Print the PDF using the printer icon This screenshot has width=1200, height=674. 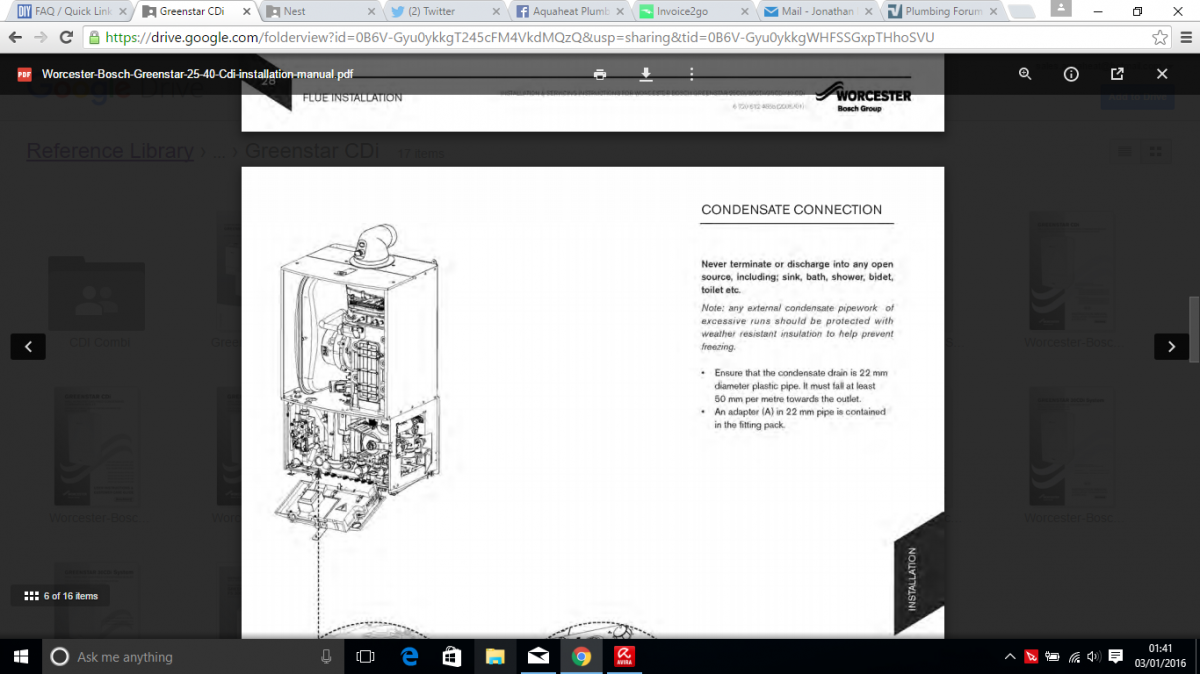[599, 74]
